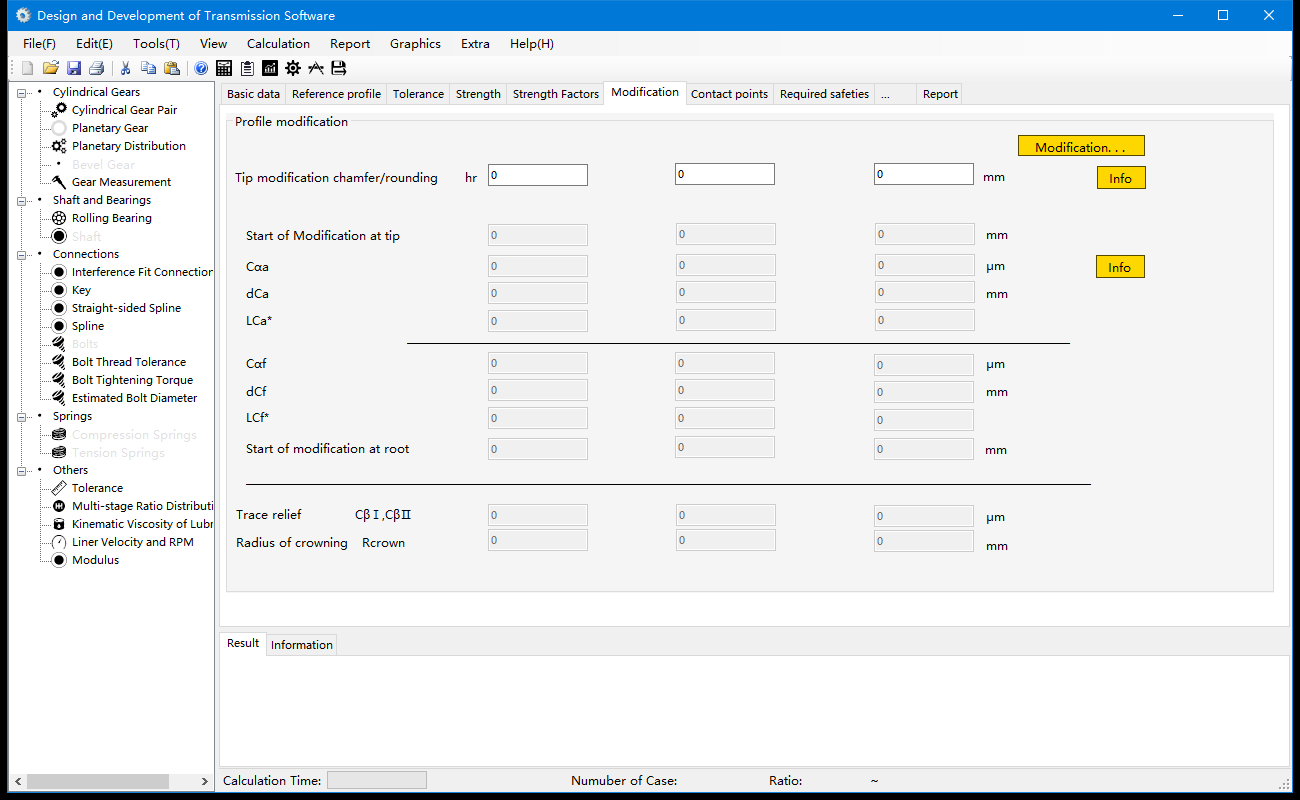This screenshot has width=1300, height=800.
Task: Collapse the Connections tree node
Action: [22, 254]
